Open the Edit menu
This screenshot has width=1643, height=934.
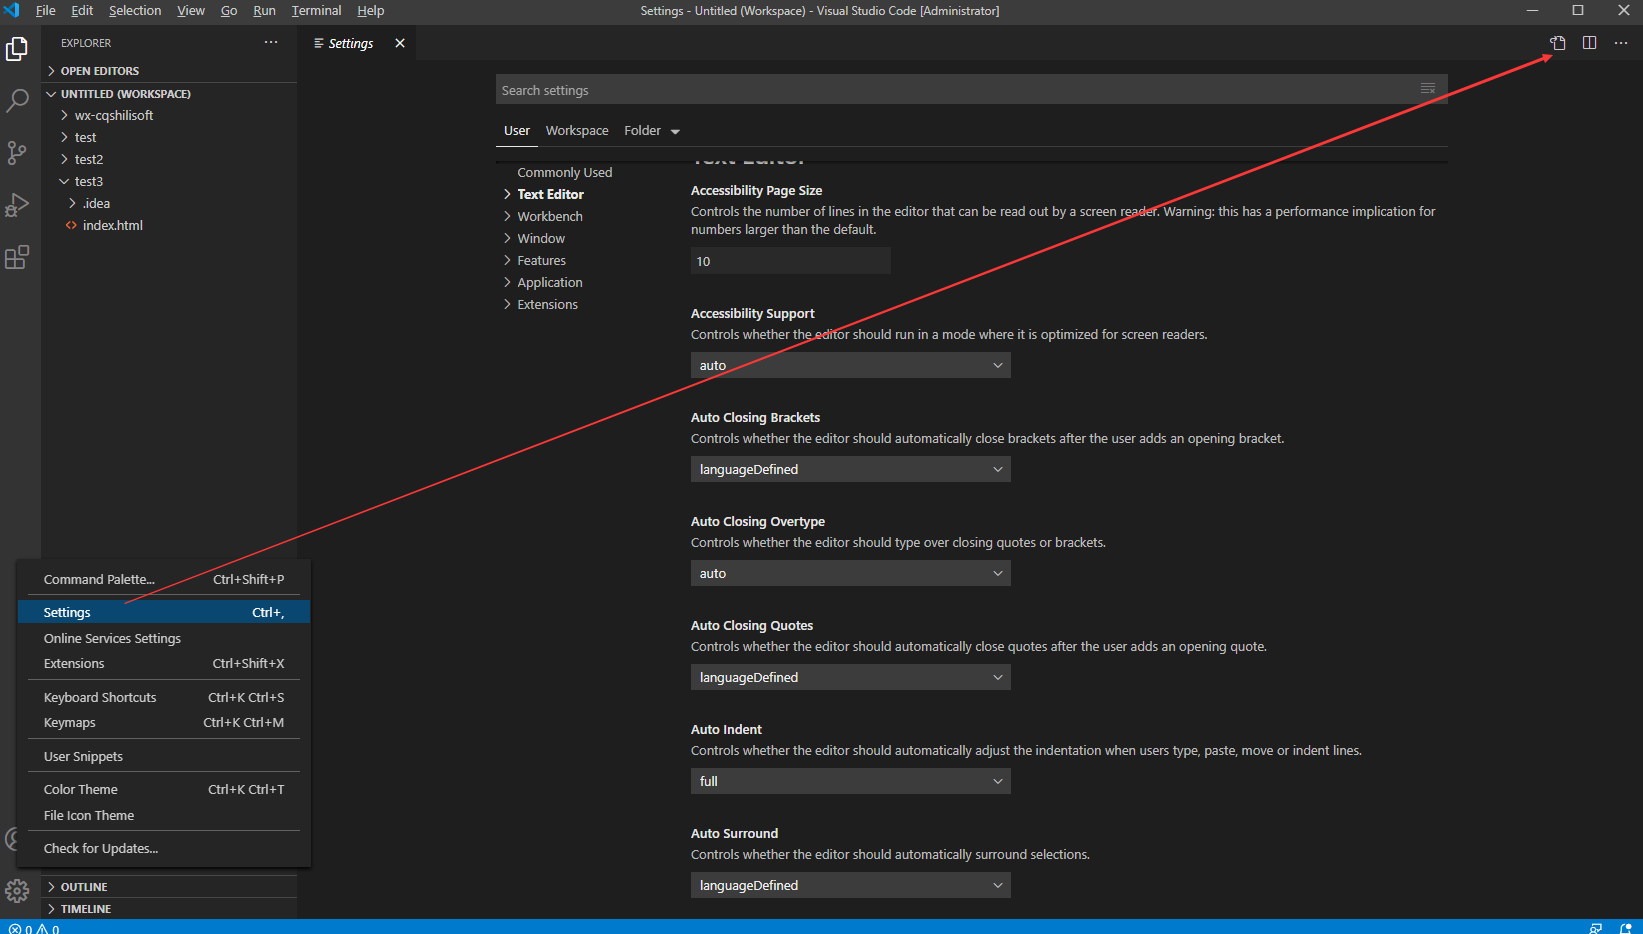tap(82, 10)
